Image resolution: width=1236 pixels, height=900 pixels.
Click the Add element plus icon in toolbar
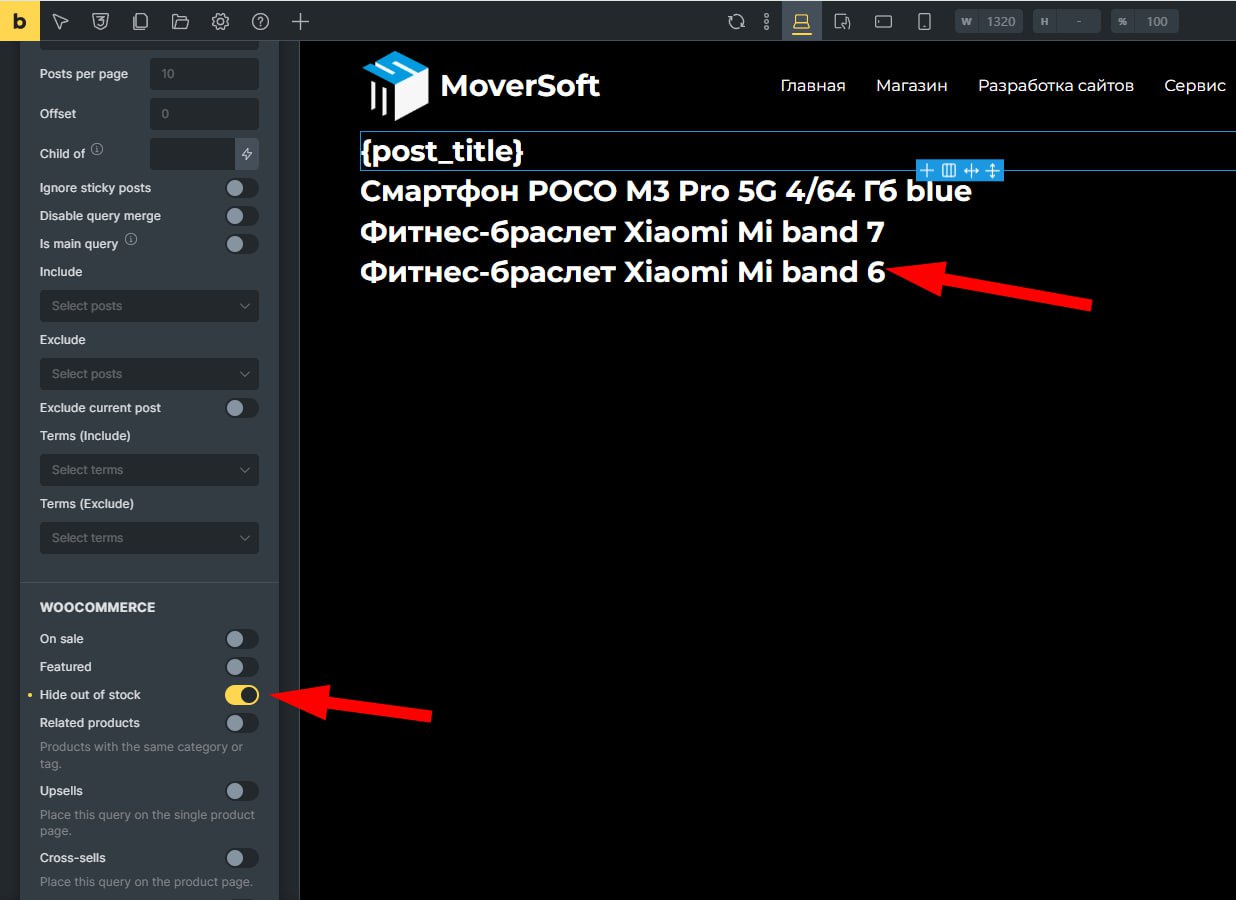300,21
